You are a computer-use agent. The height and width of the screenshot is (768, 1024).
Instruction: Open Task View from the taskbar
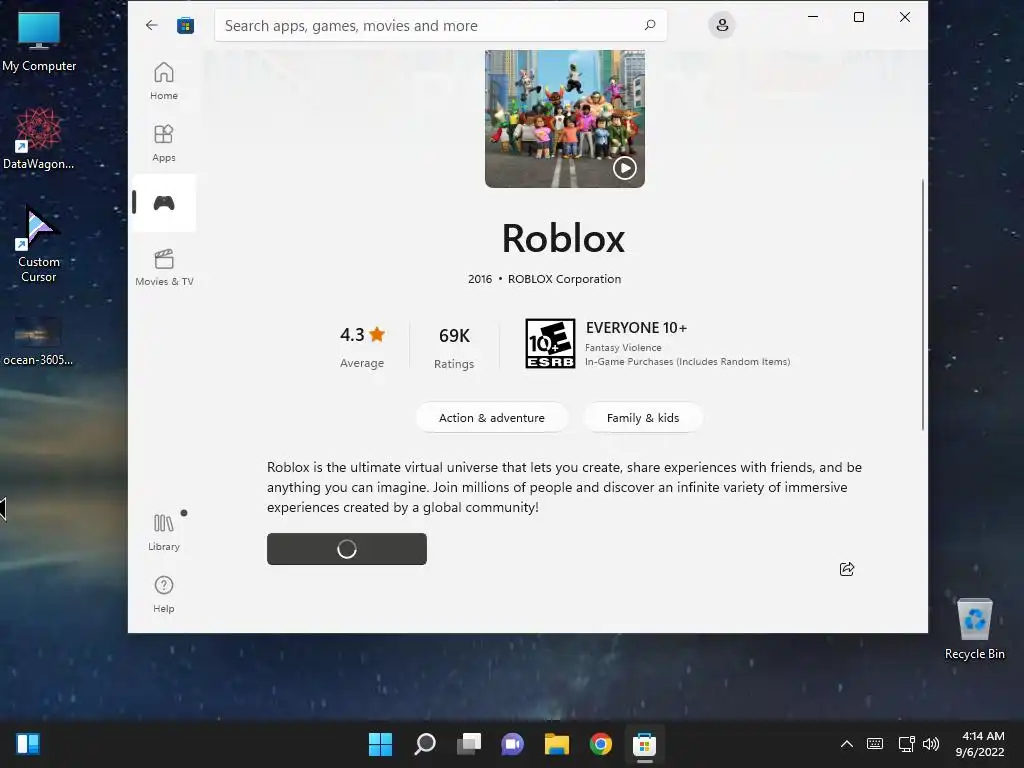pos(468,744)
